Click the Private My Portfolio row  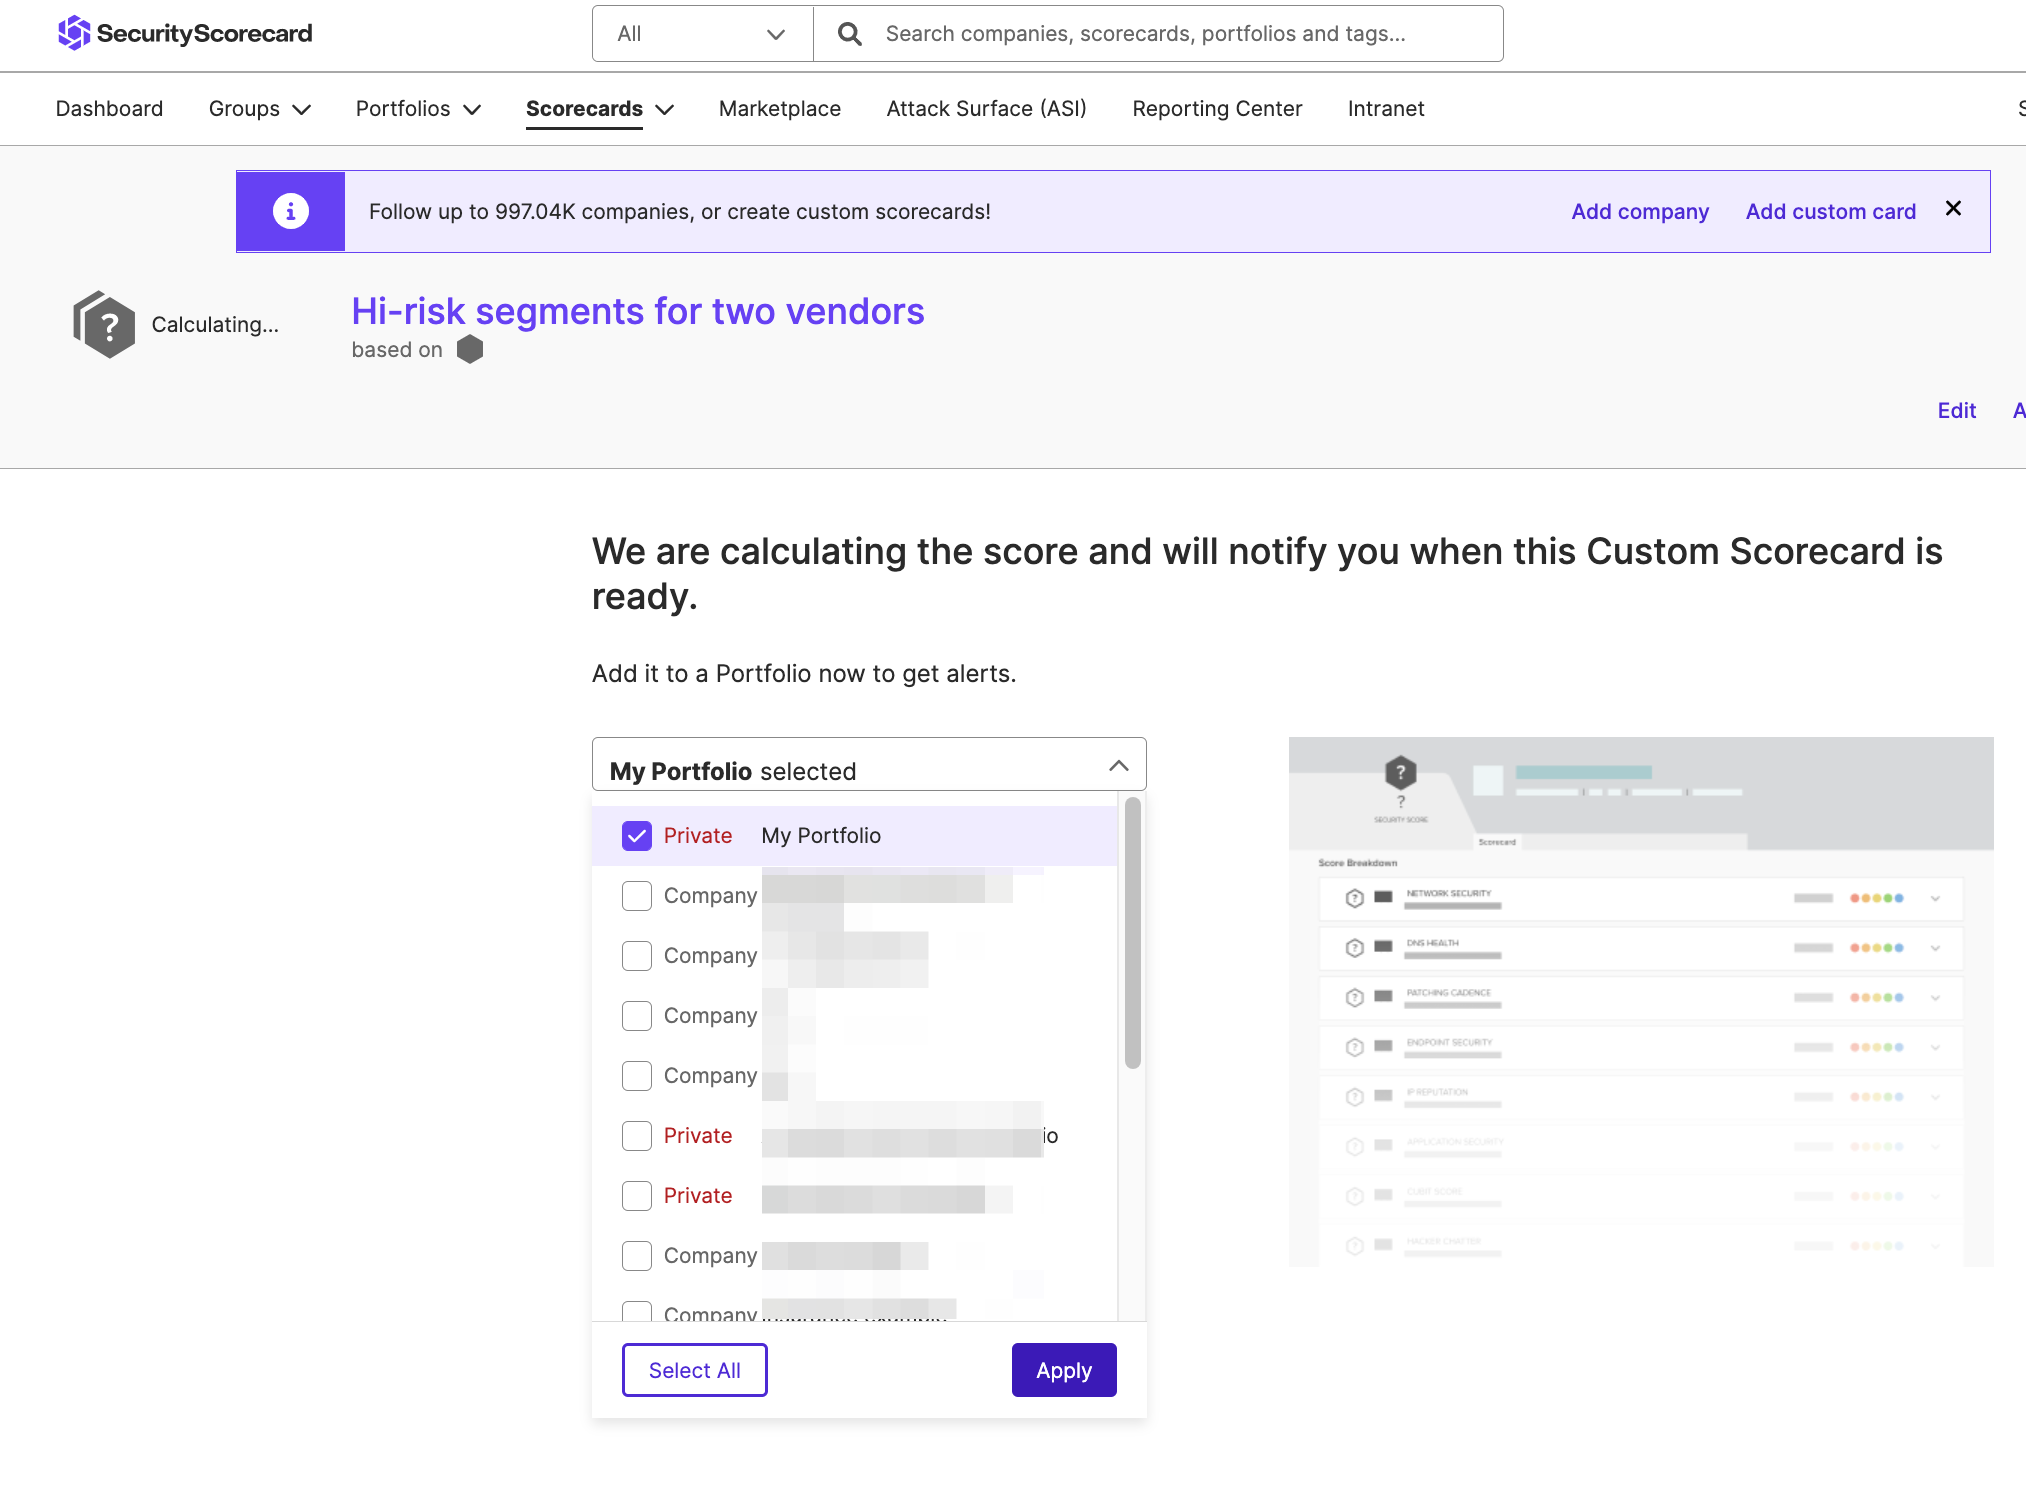click(x=855, y=836)
